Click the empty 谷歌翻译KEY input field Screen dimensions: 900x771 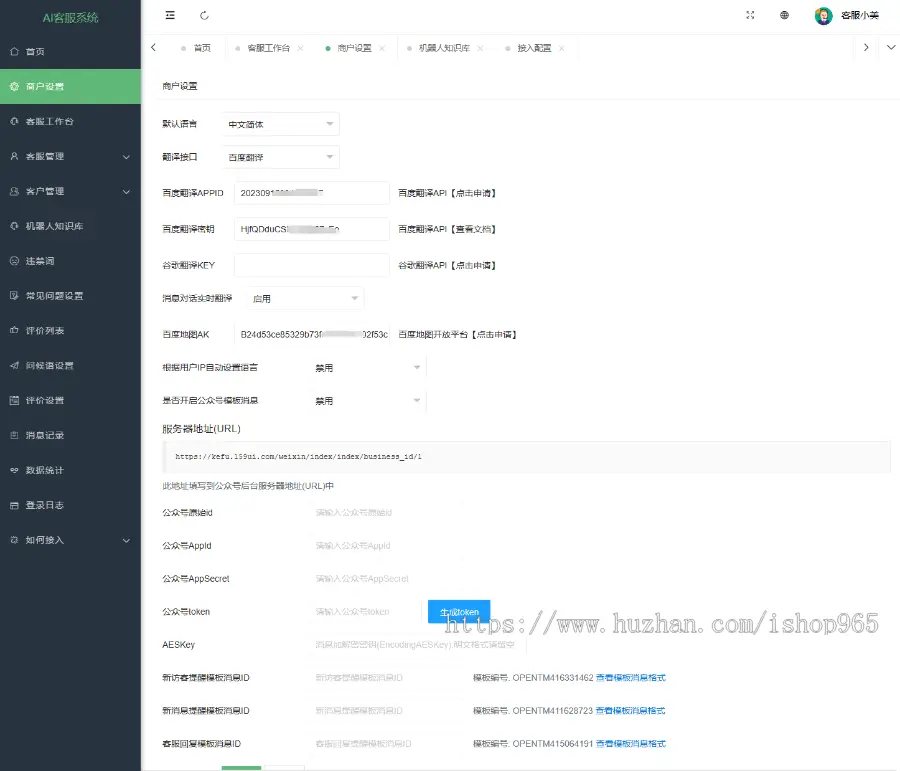click(312, 265)
